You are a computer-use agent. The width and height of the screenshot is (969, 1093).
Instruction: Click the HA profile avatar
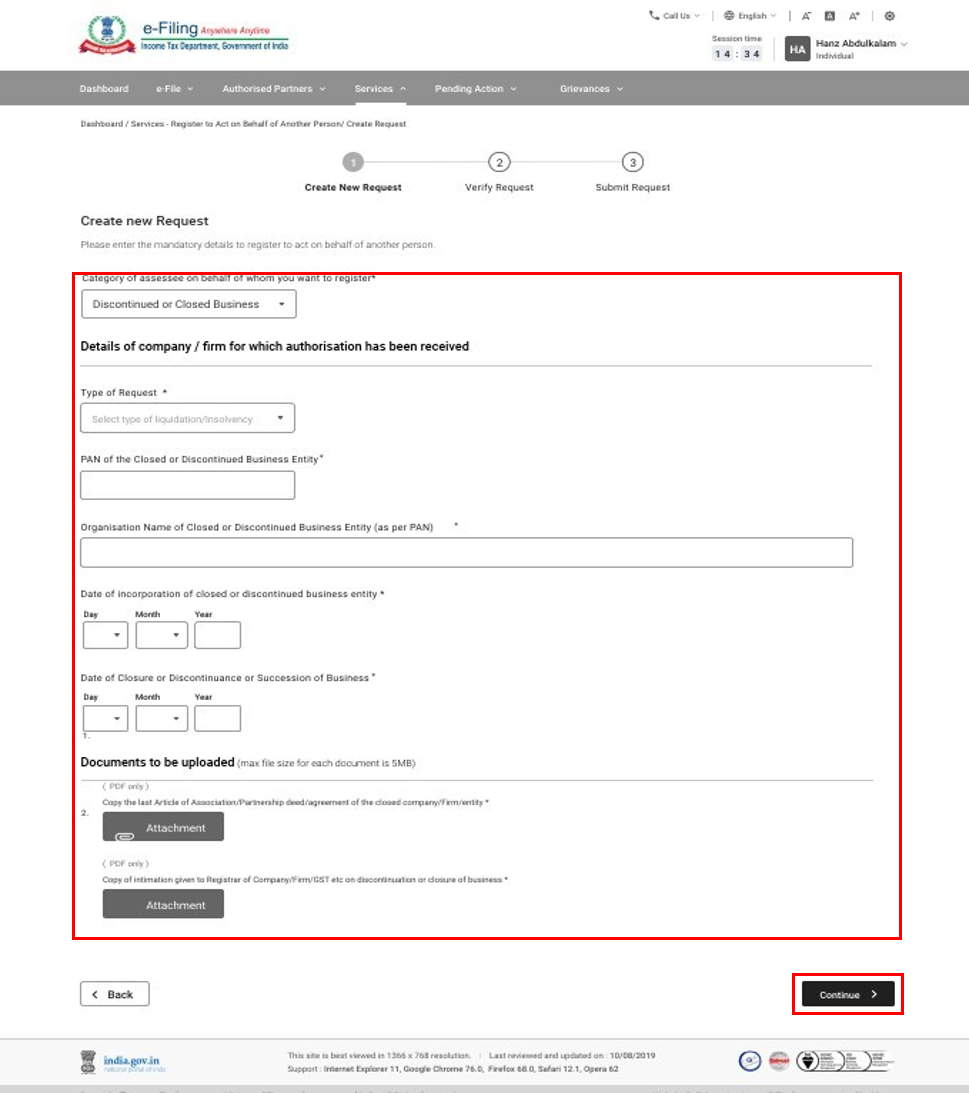click(797, 49)
